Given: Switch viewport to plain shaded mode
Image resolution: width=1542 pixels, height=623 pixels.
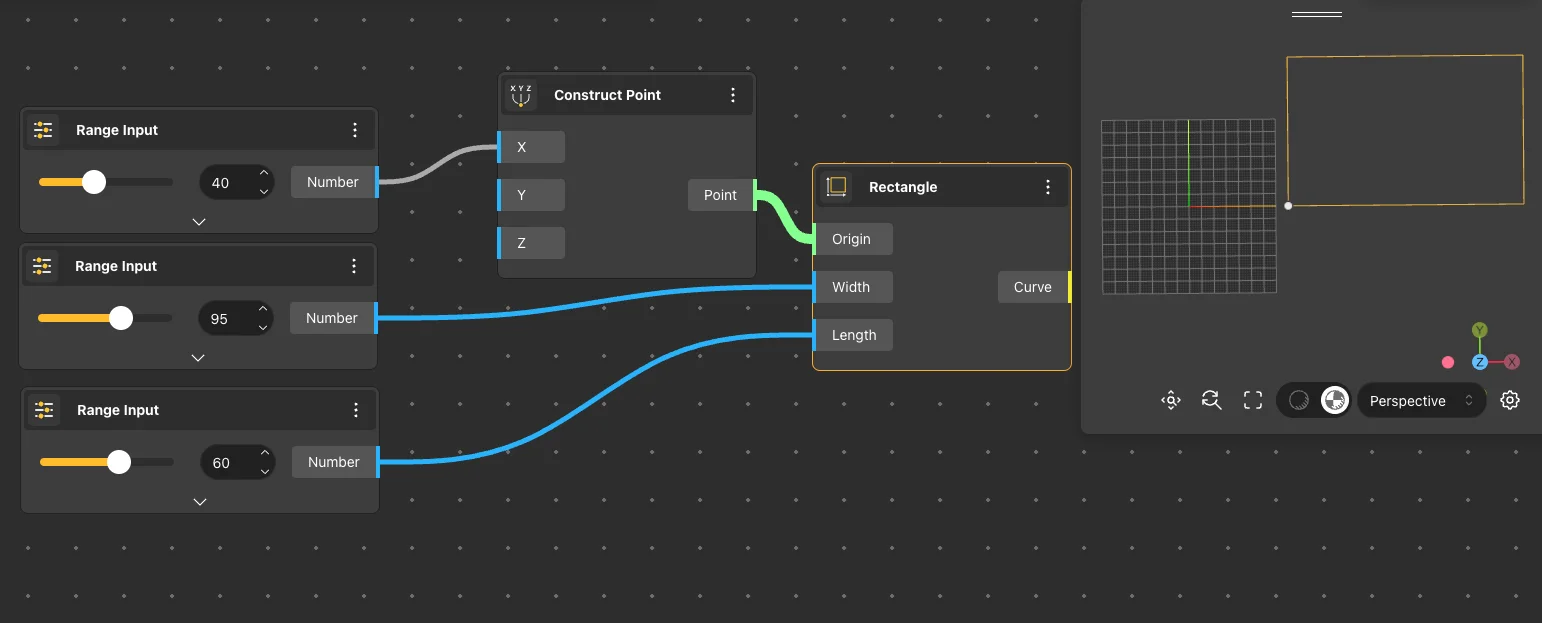Looking at the screenshot, I should pyautogui.click(x=1299, y=401).
